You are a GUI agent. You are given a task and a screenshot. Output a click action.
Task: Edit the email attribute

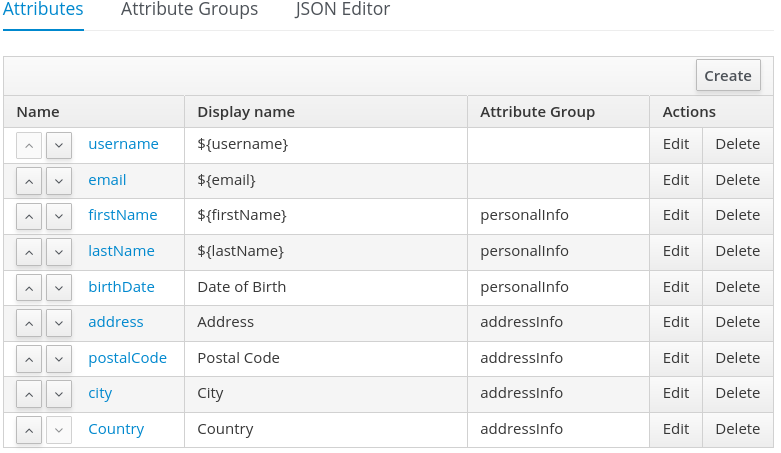coord(676,180)
